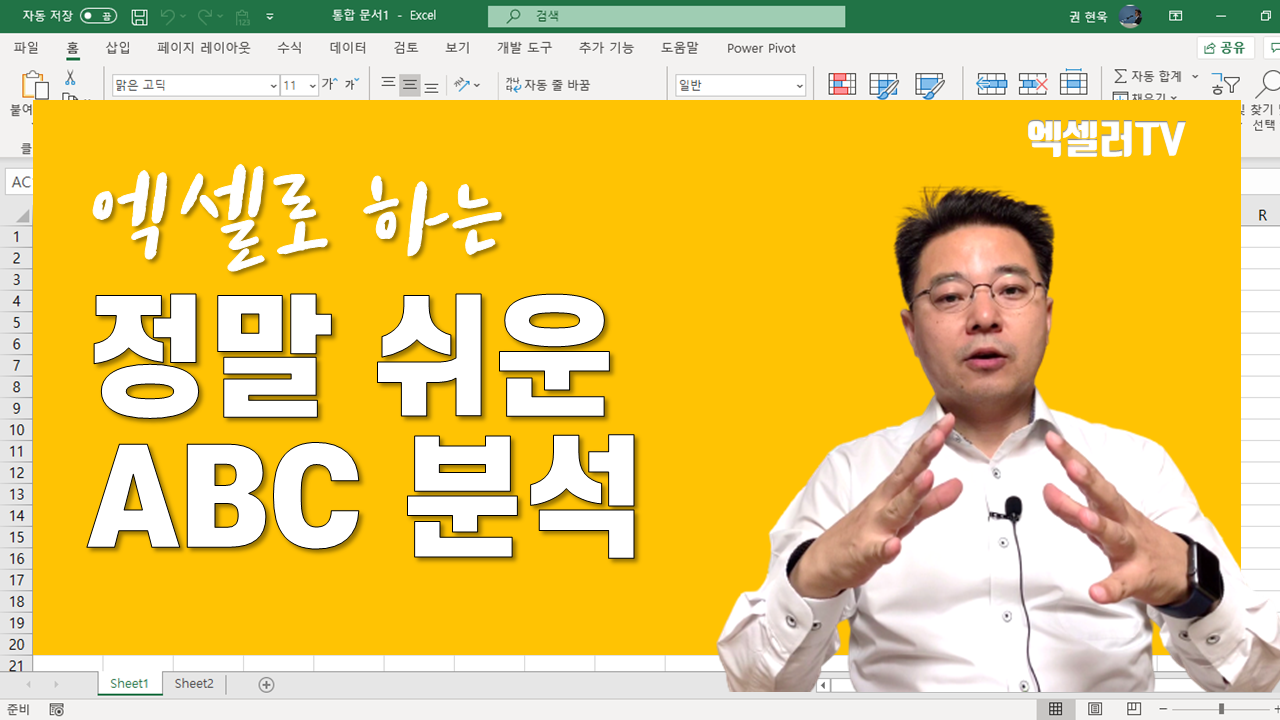1280x720 pixels.
Task: Click the Delete Cells icon
Action: 1032,85
